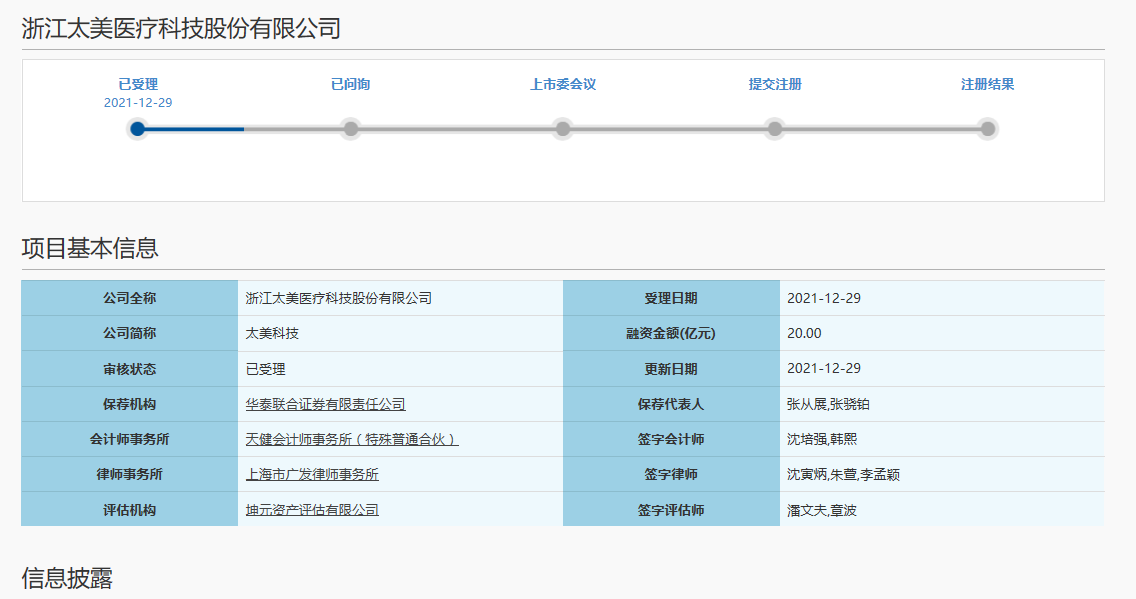Click the 保荐机构 header cell
1136x599 pixels.
pyautogui.click(x=130, y=404)
